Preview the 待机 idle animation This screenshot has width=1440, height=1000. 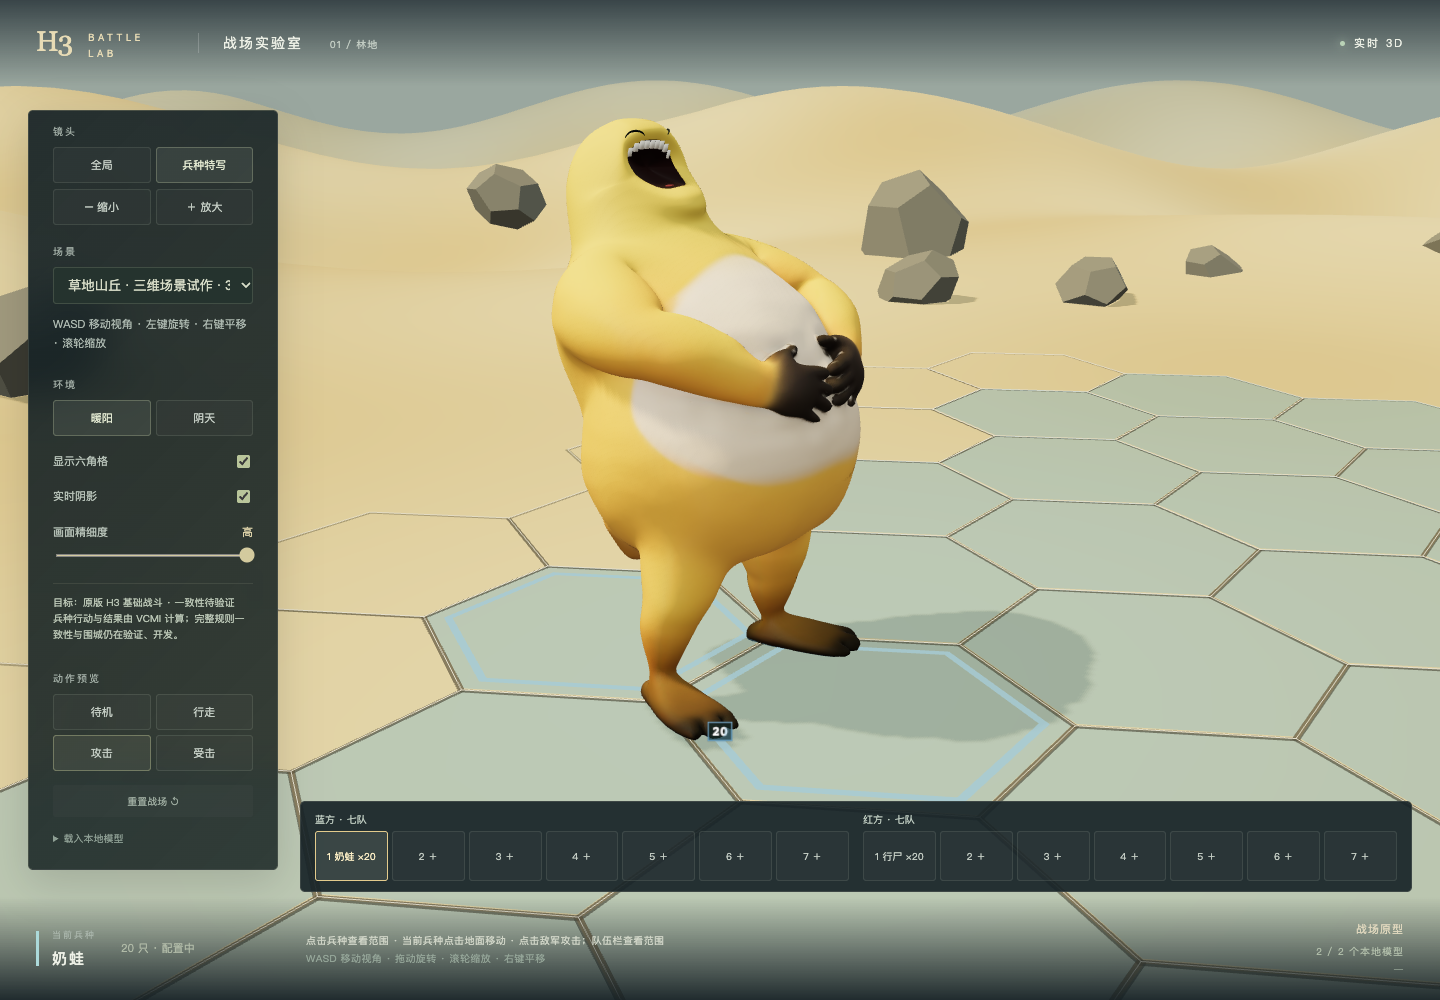pyautogui.click(x=102, y=712)
